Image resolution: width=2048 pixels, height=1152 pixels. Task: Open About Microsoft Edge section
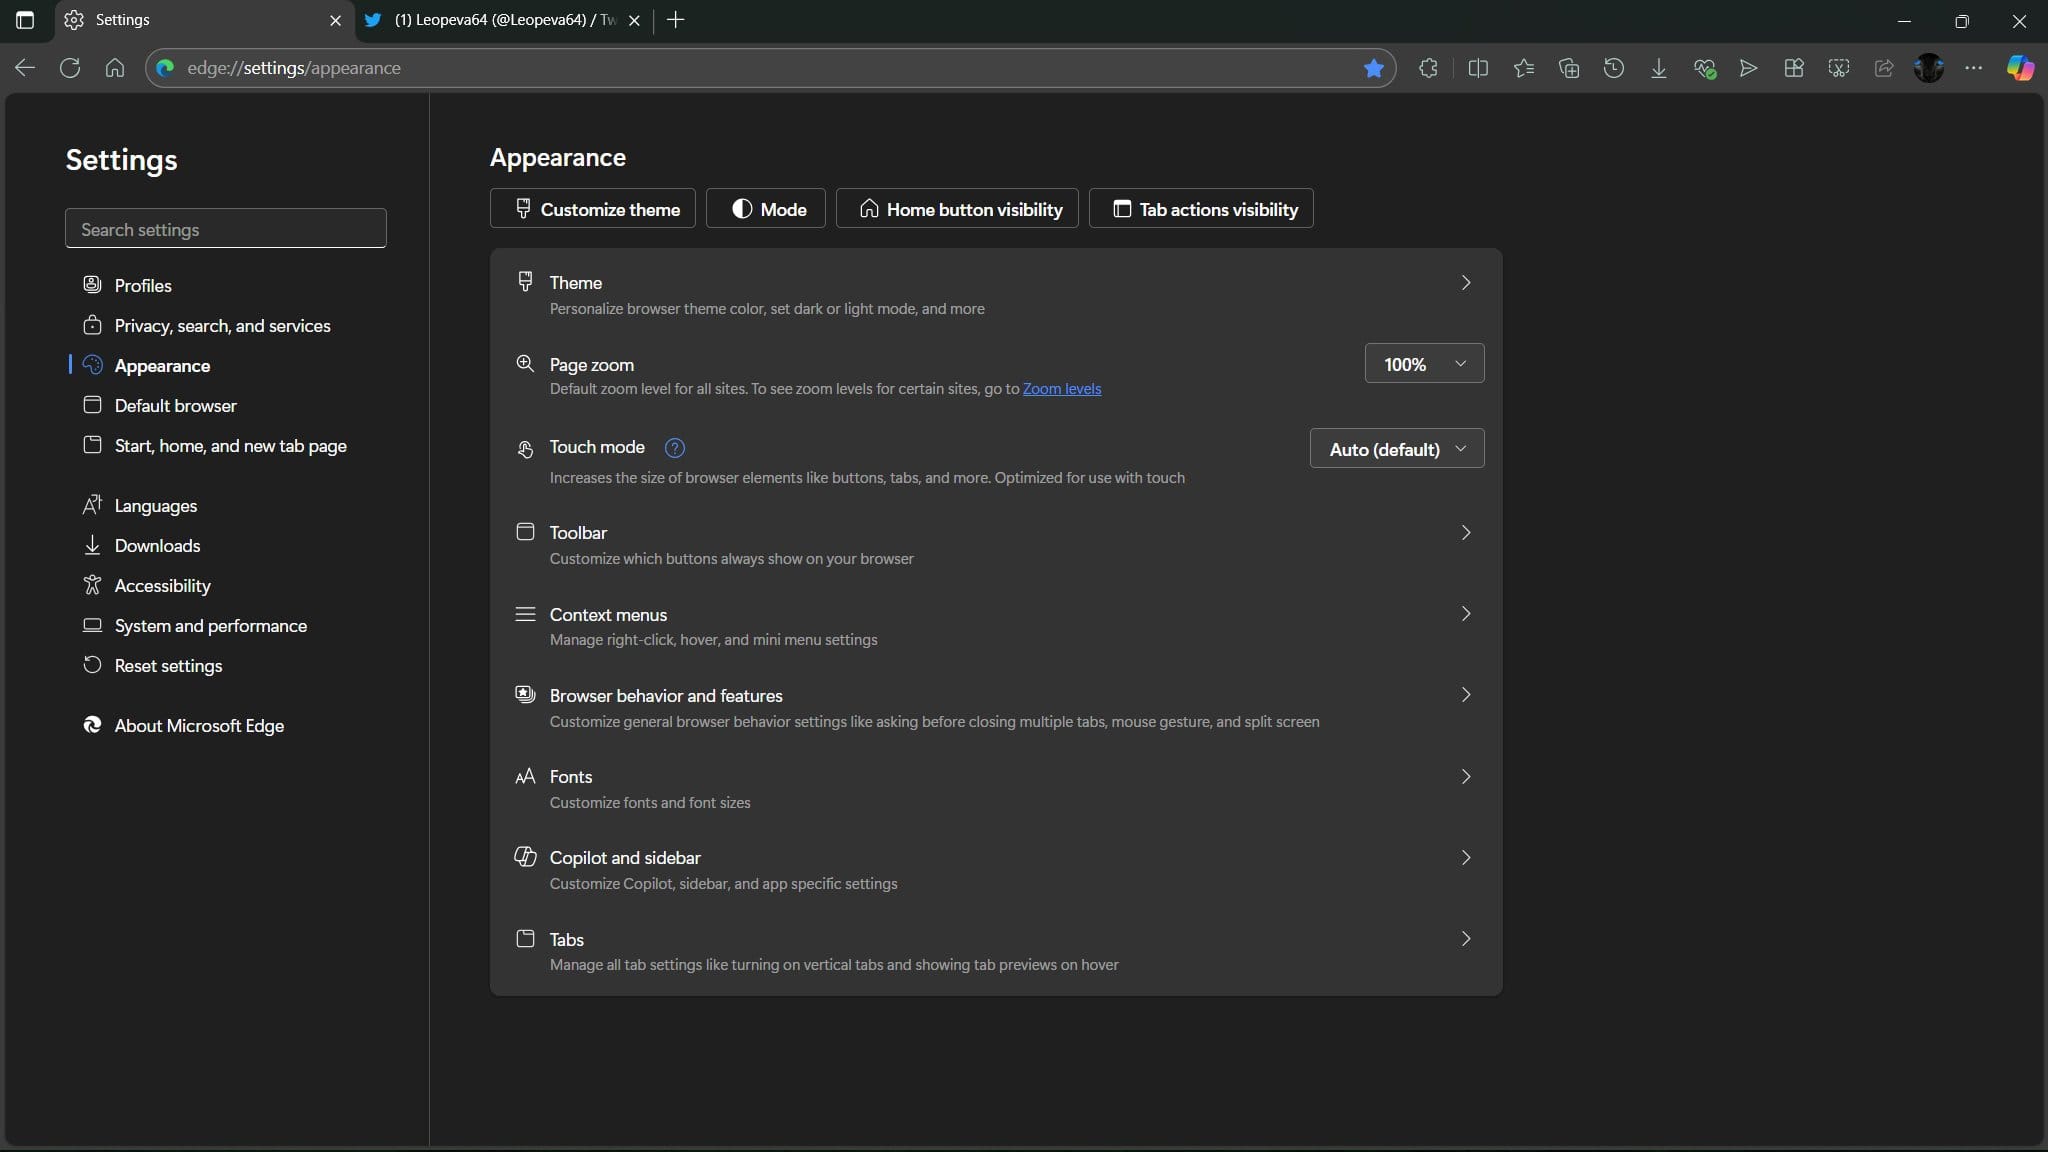click(198, 726)
